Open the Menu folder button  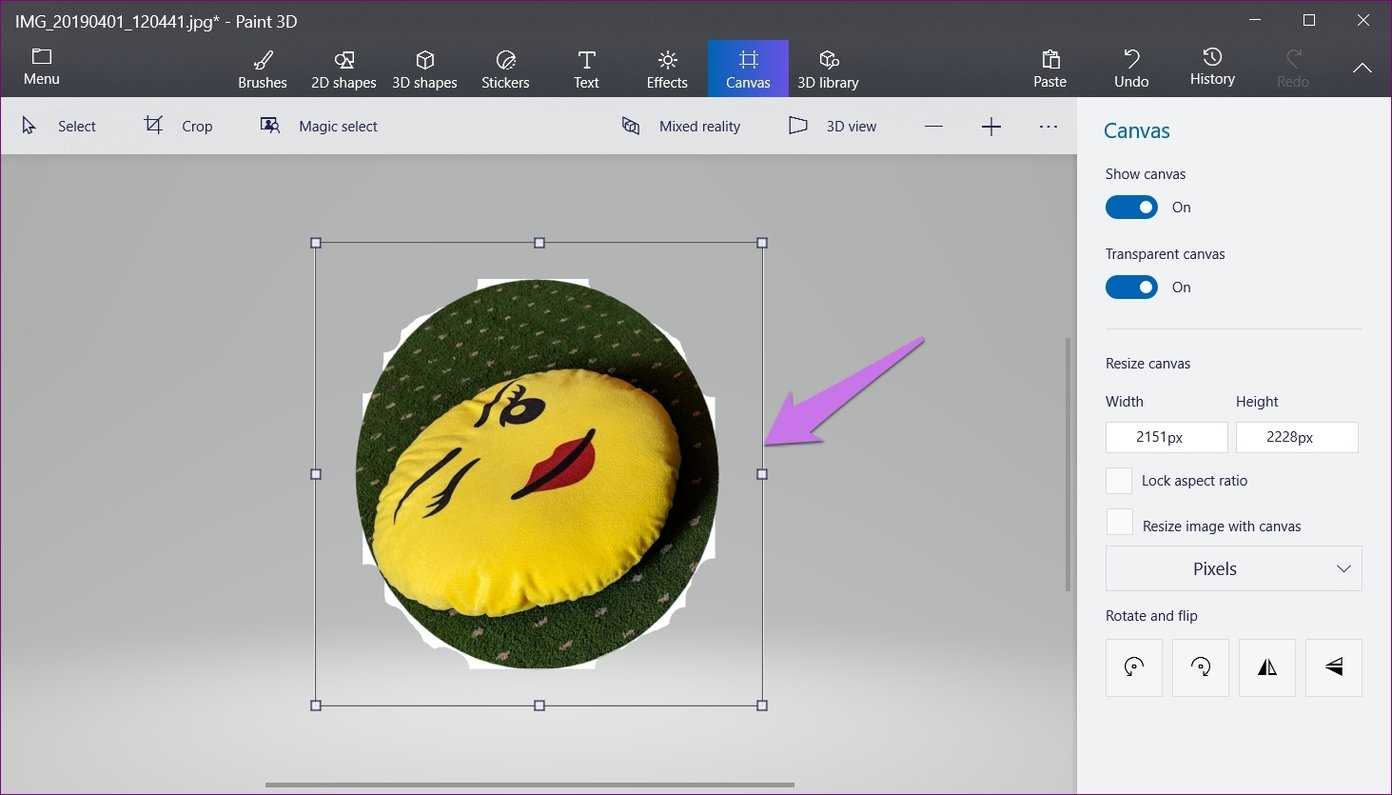[x=41, y=67]
